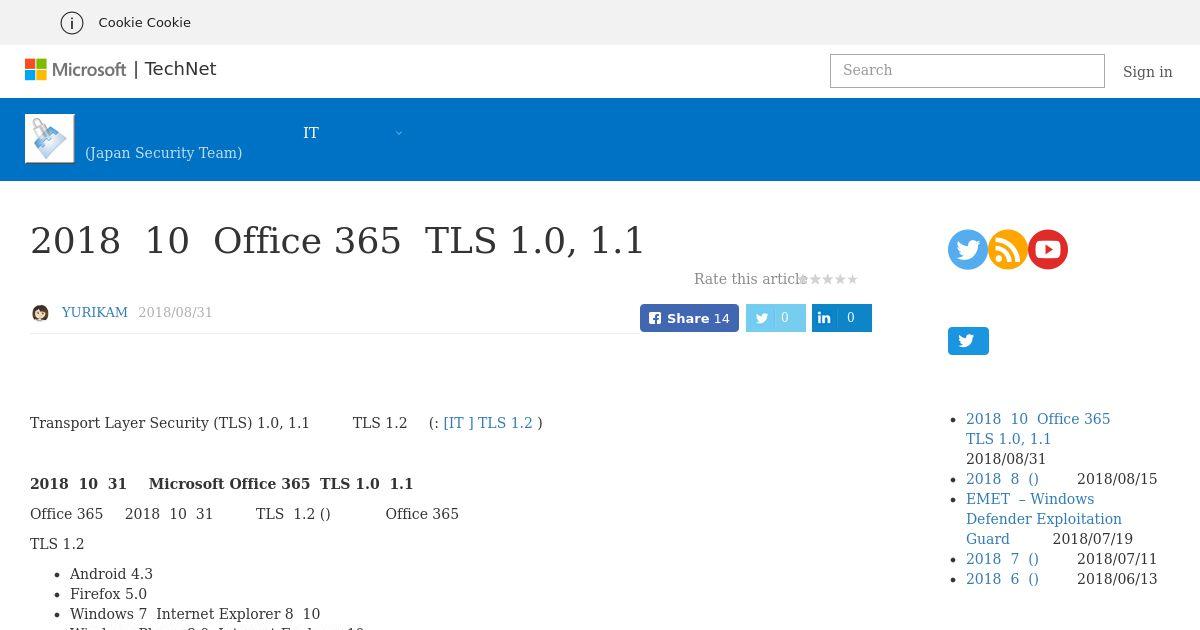Viewport: 1200px width, 630px height.
Task: Open the (Japan Security Team) blog title
Action: [x=164, y=153]
